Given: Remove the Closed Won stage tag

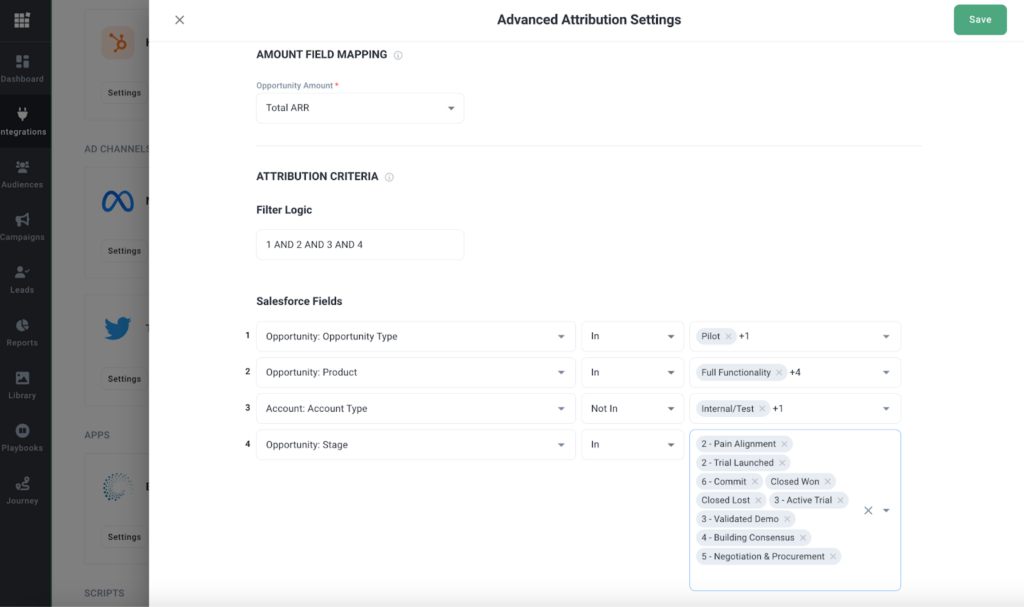Looking at the screenshot, I should (x=827, y=482).
